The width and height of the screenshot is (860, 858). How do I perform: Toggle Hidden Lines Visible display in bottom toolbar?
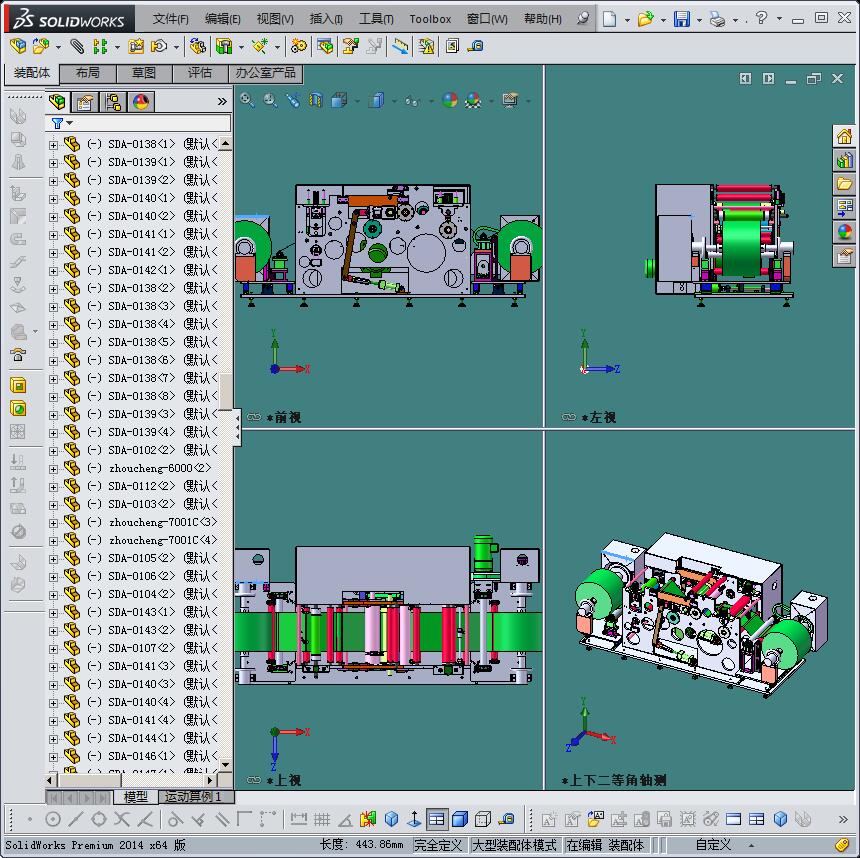click(483, 820)
